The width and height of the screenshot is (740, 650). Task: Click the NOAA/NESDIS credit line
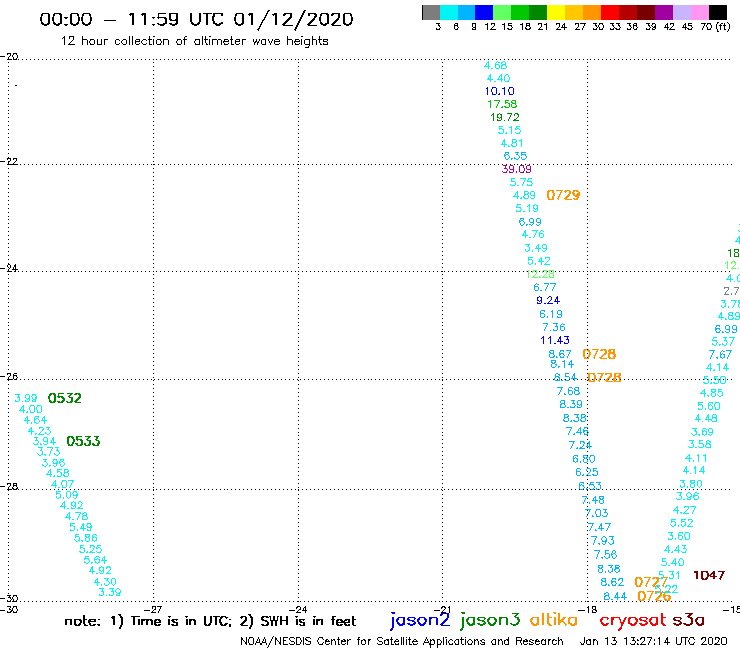pos(402,641)
